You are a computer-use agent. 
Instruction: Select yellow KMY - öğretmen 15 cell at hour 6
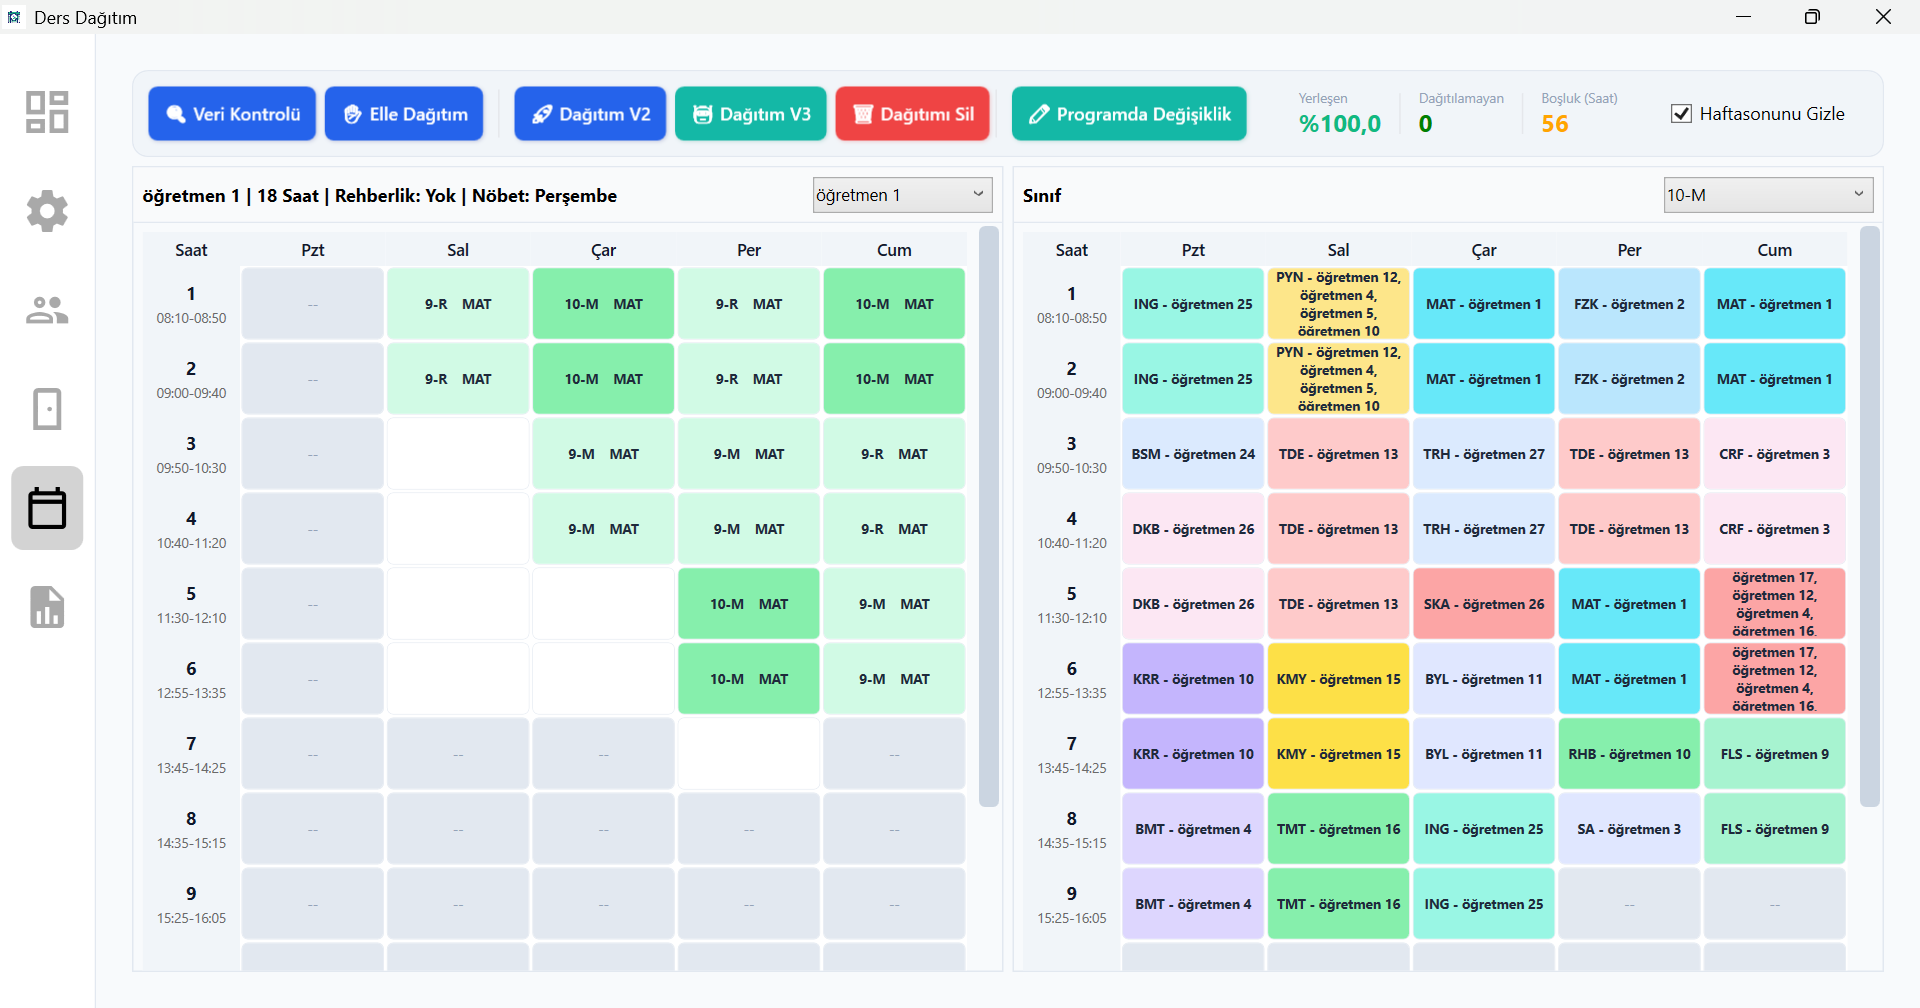click(1338, 679)
